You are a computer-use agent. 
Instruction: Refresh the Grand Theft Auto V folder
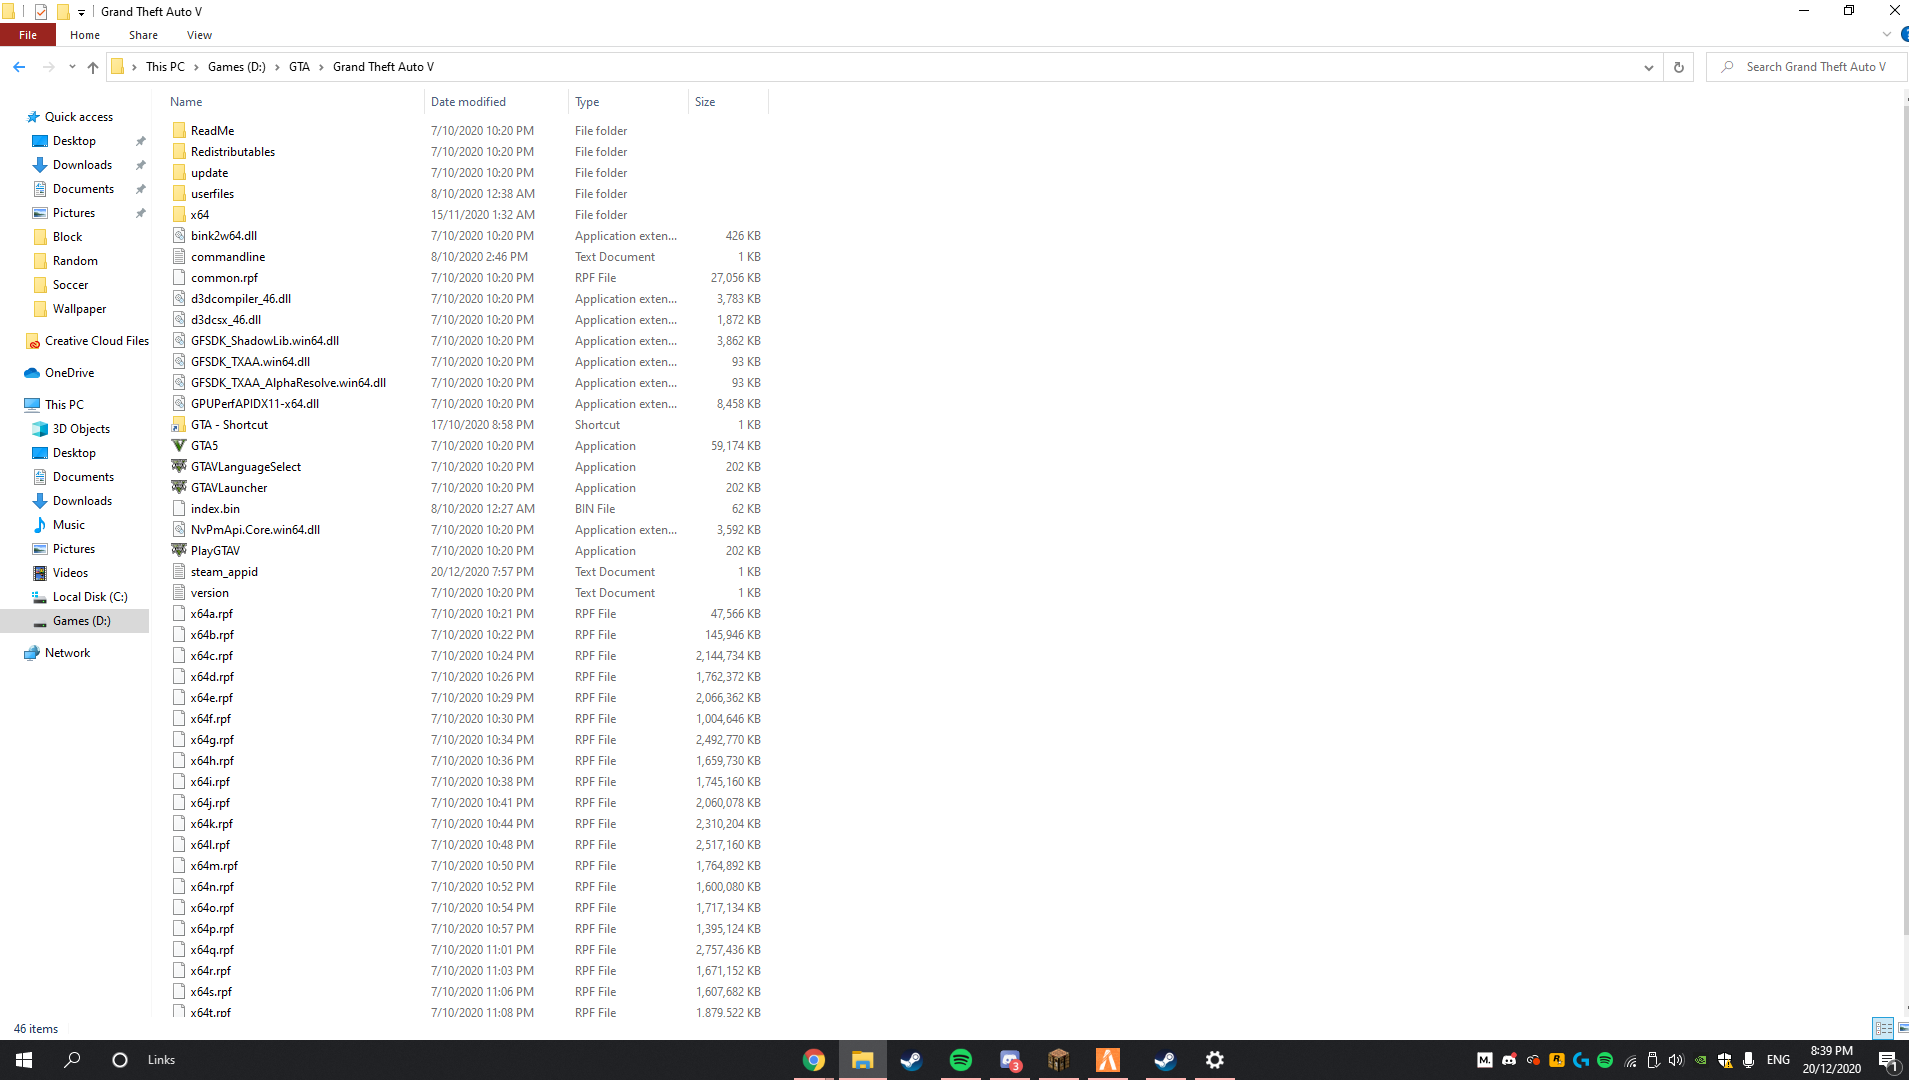pyautogui.click(x=1679, y=67)
